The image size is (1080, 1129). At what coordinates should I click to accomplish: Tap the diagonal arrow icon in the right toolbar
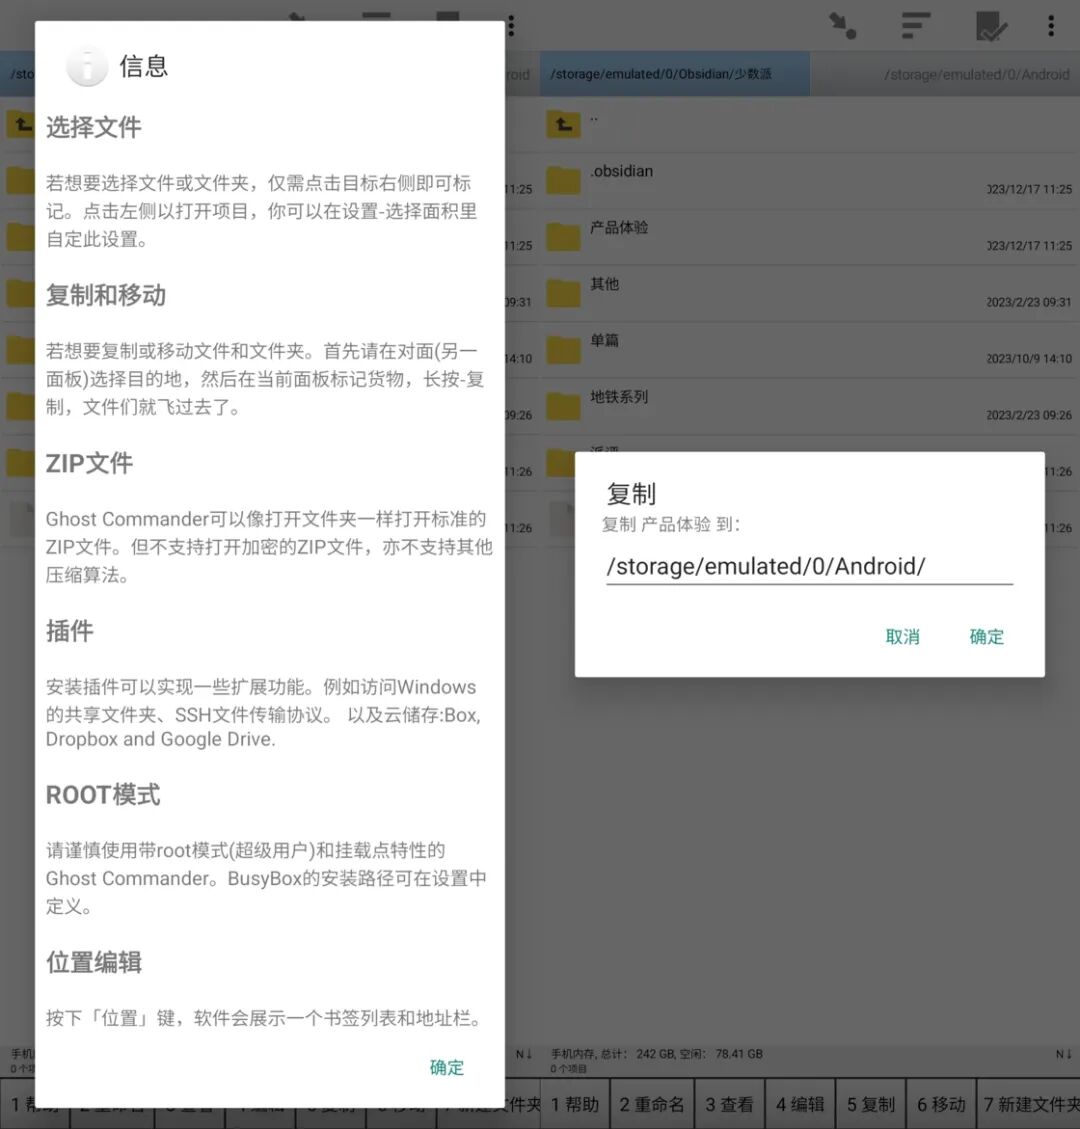click(842, 26)
